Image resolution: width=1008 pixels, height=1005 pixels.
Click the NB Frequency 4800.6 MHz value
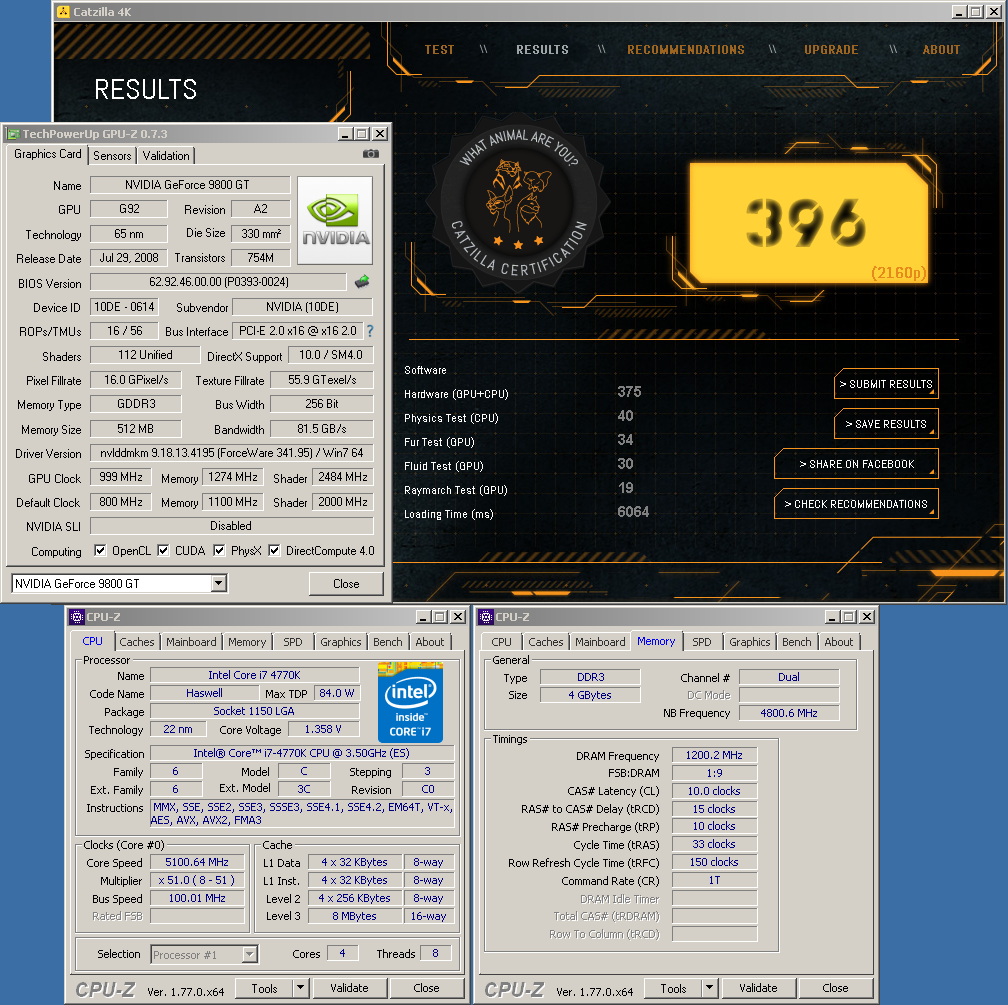click(x=789, y=712)
